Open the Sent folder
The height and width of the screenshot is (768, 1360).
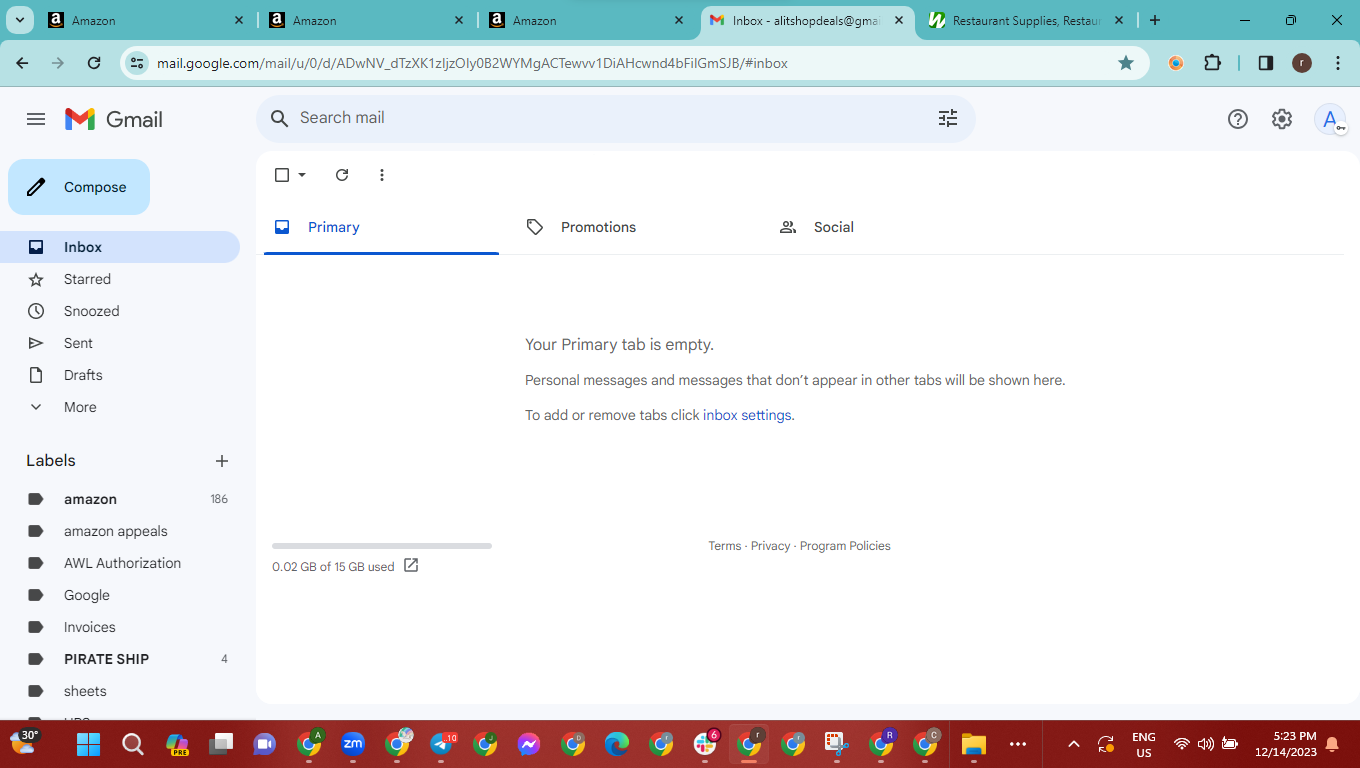(x=120, y=343)
